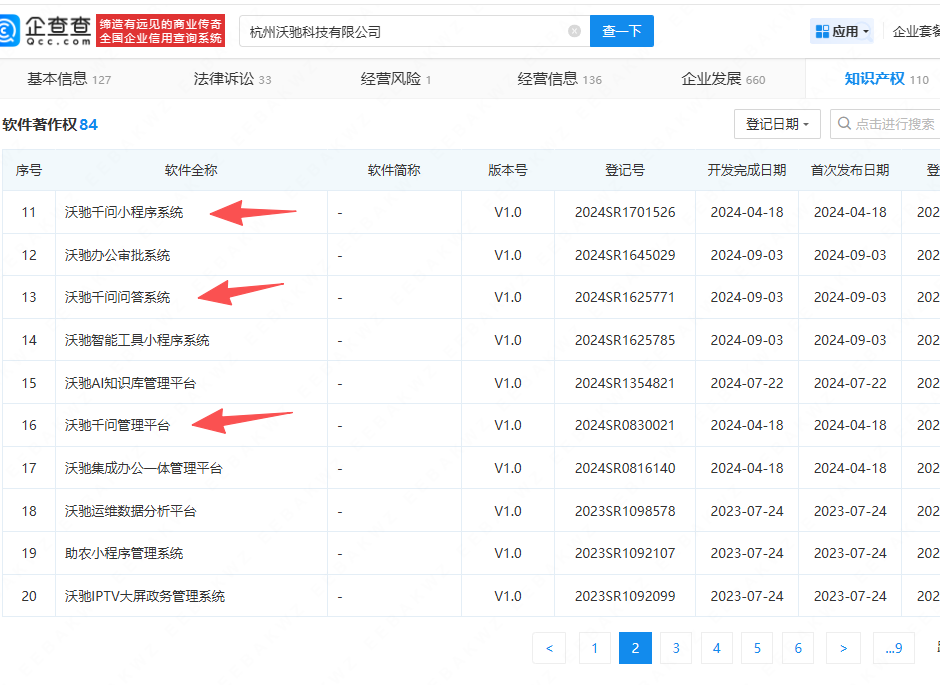Click registration number 2023SR1092107

click(x=625, y=553)
